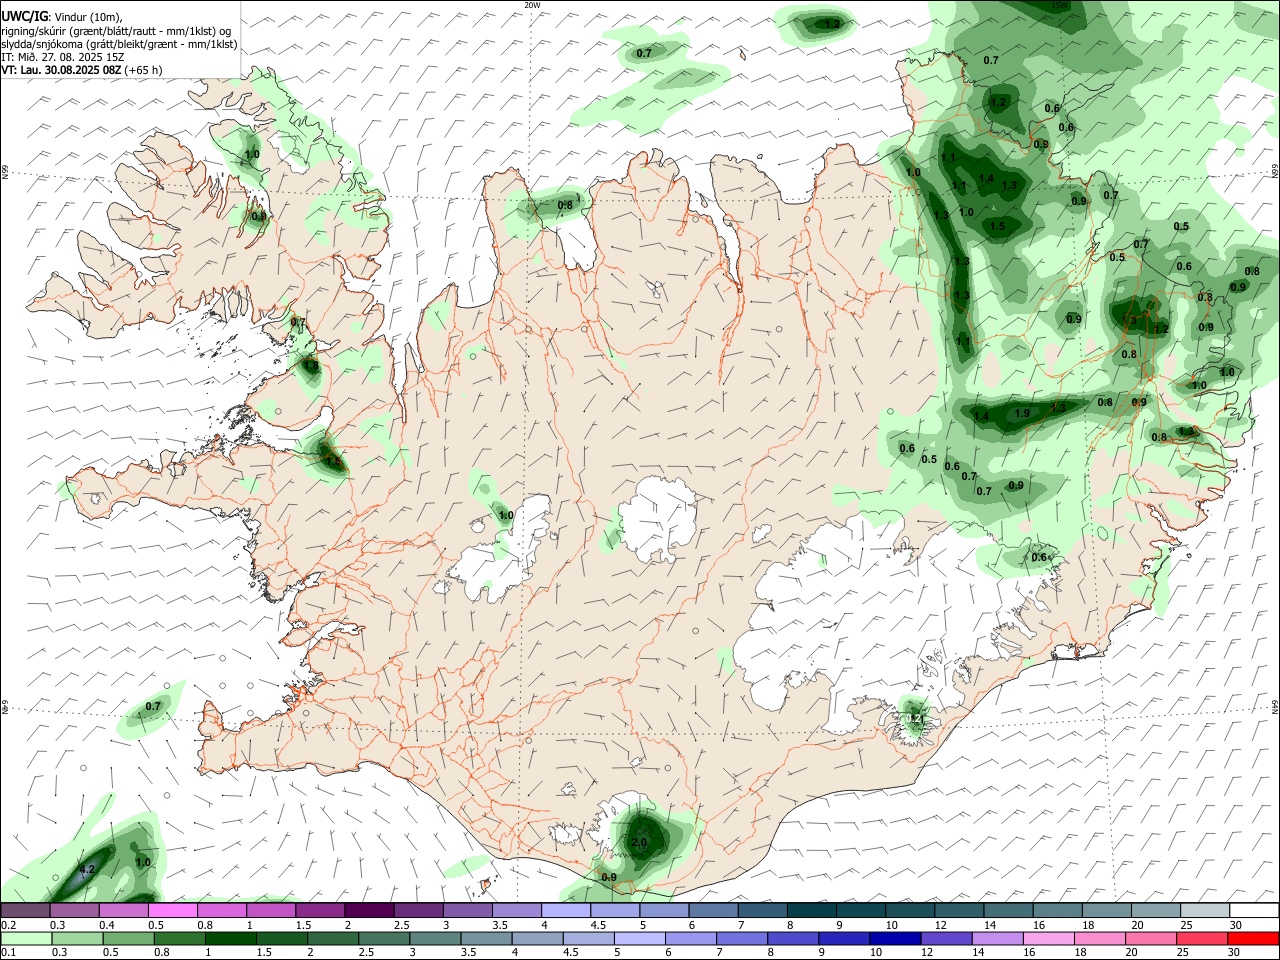Pick the darkest purple swatch labeled 2 in upper legend
This screenshot has width=1280, height=960.
369,911
